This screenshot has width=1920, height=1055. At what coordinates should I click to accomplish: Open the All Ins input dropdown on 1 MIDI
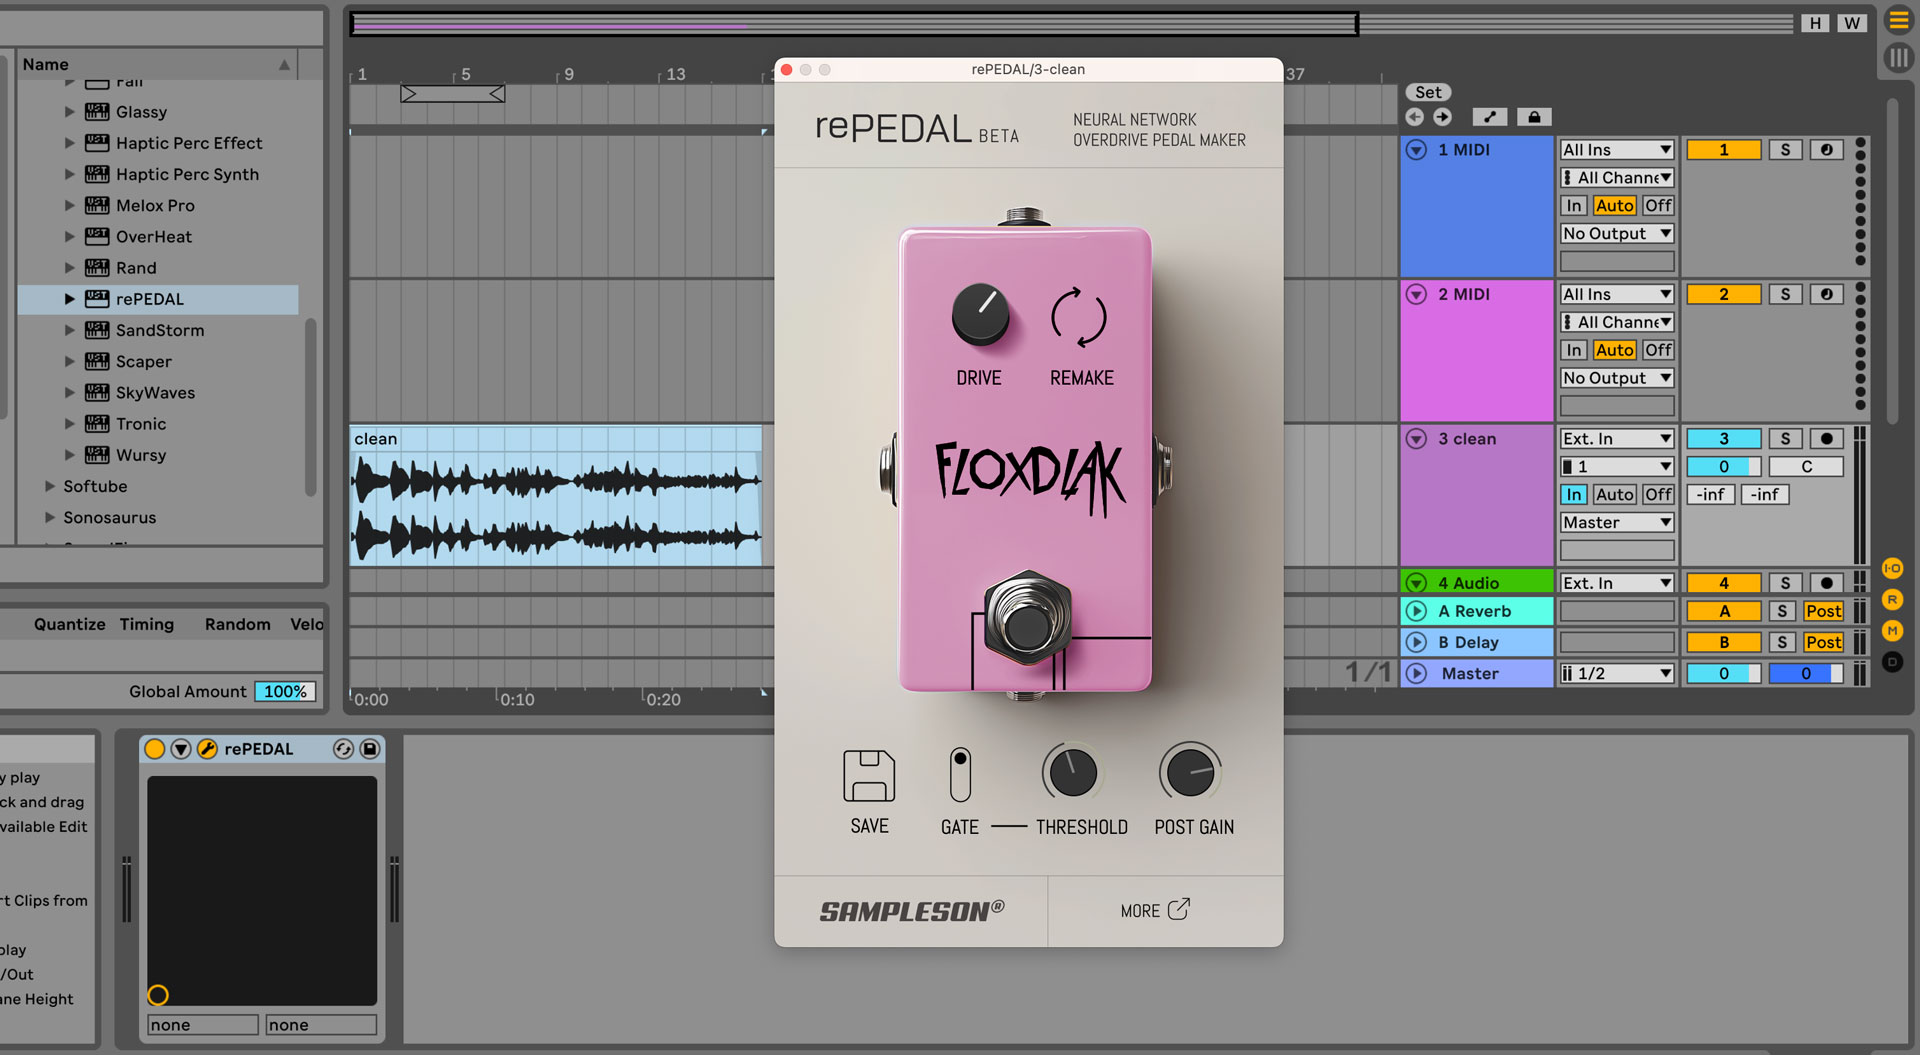(1616, 150)
